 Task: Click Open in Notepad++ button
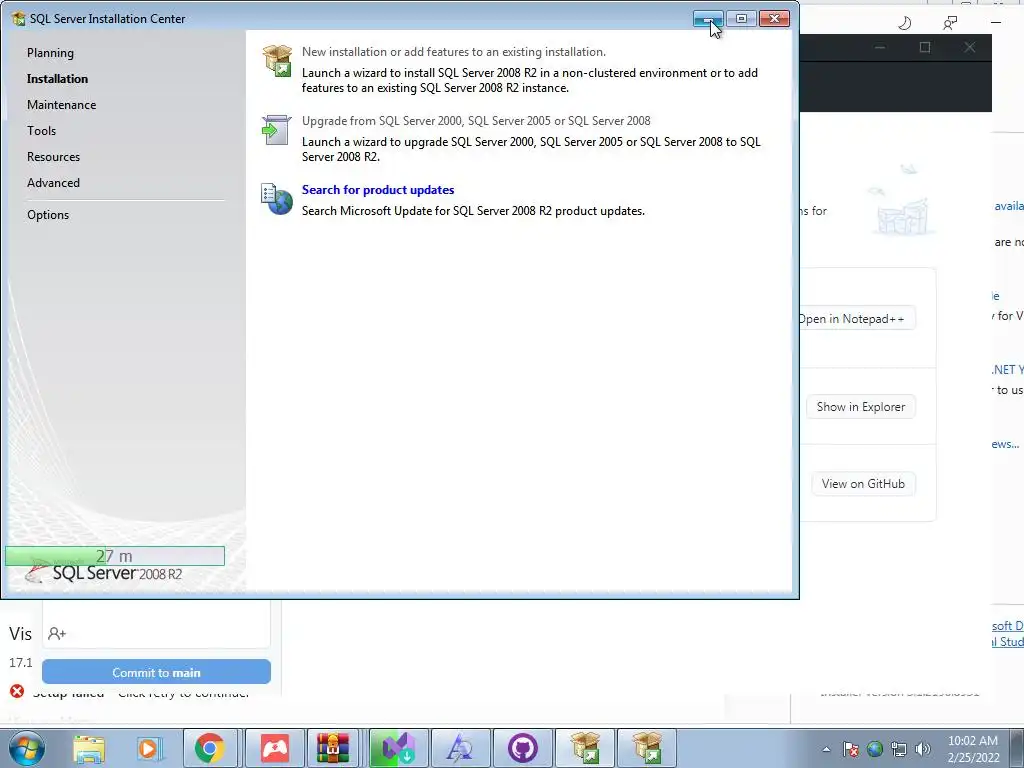tap(856, 319)
